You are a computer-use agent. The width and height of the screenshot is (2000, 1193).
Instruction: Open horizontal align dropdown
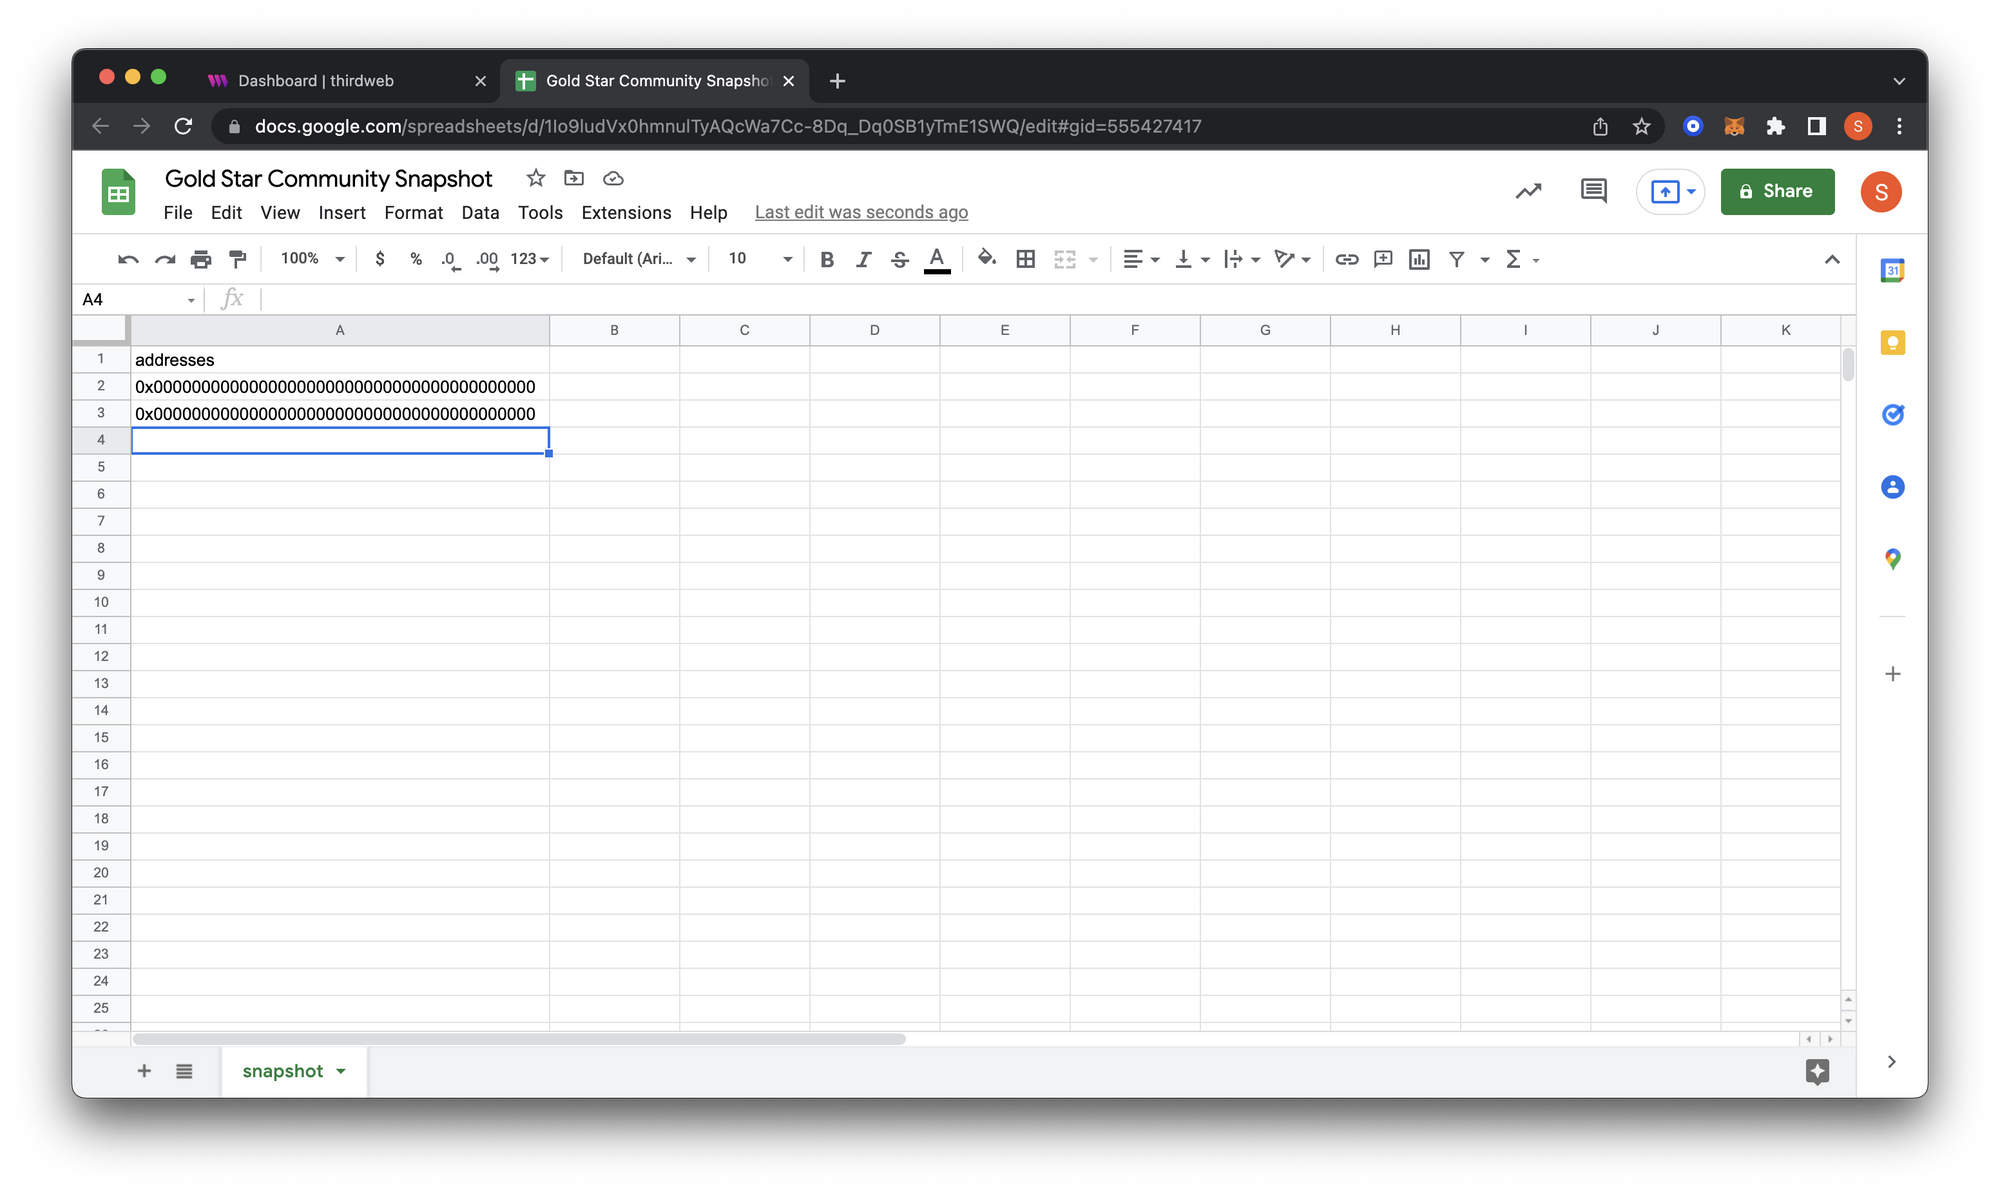click(x=1141, y=259)
